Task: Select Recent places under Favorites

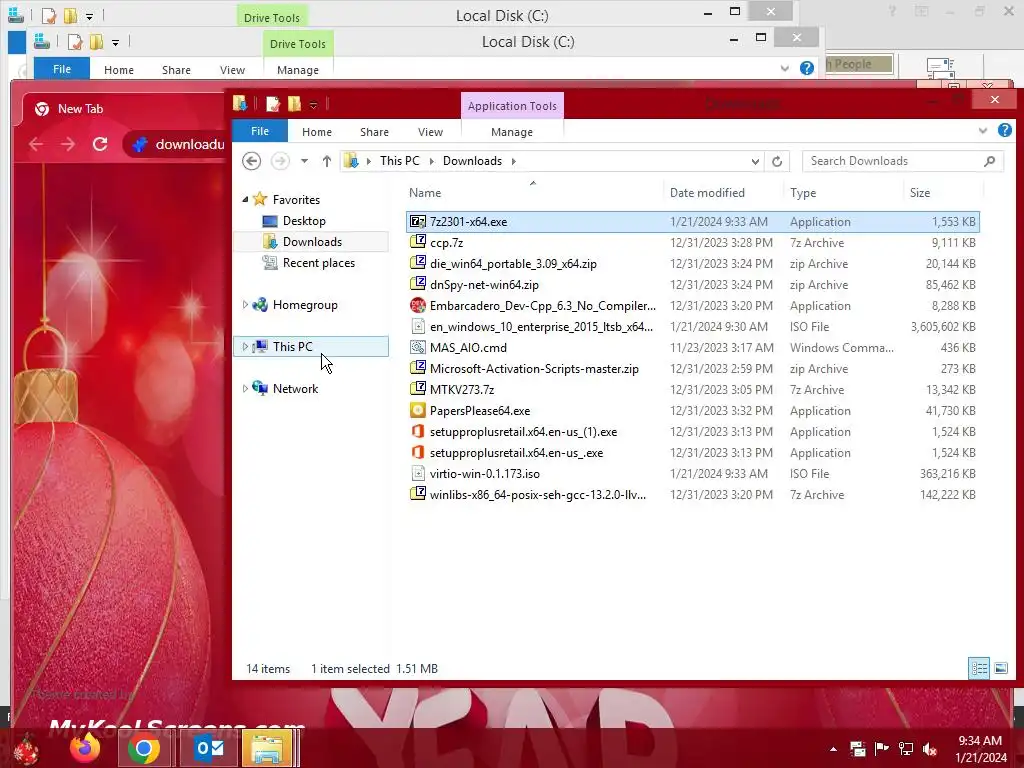Action: 319,263
